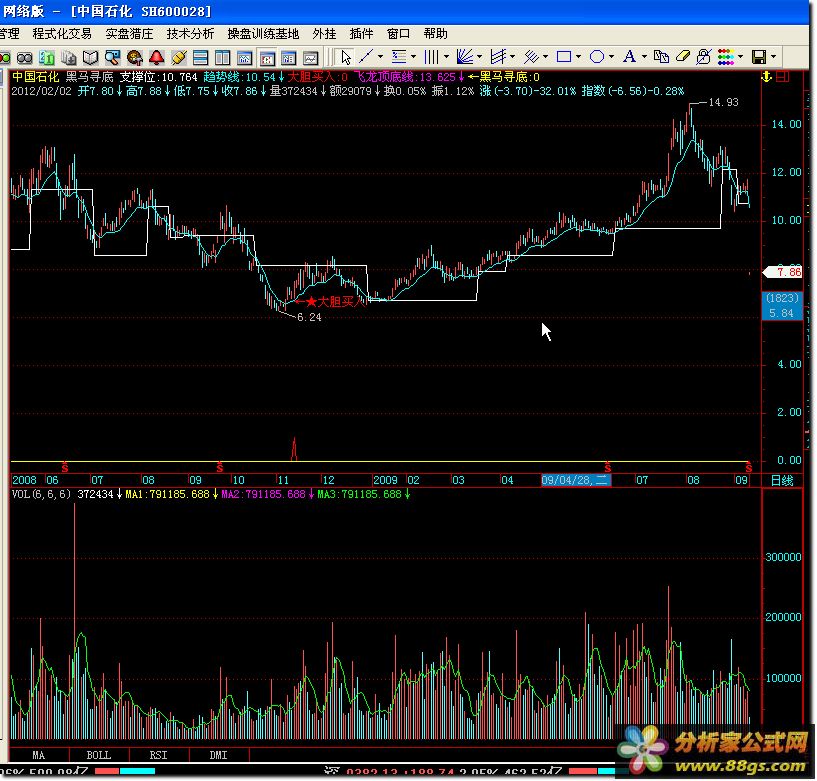Screen dimensions: 817x781
Task: Click the copy drawings icon
Action: (662, 56)
